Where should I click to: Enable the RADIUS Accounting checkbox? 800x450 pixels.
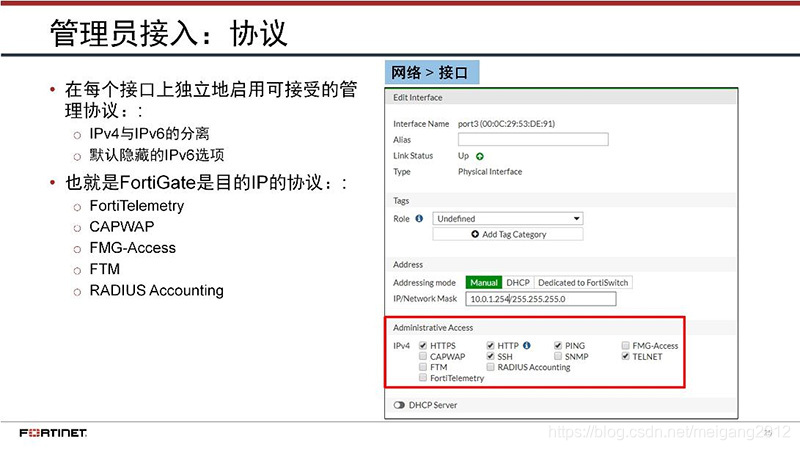coord(490,367)
